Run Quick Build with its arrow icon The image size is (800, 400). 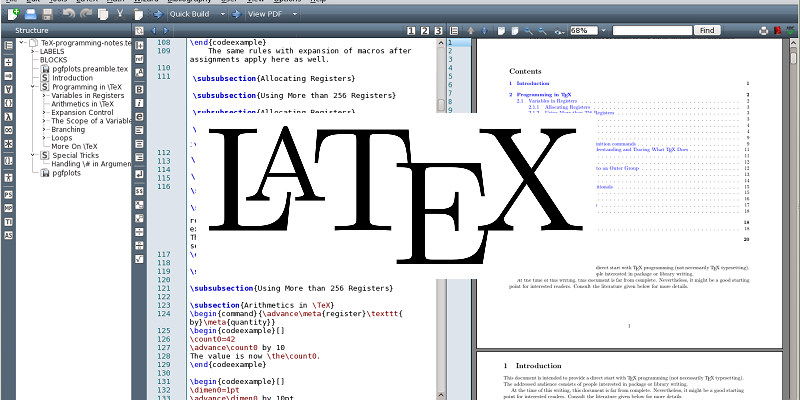[x=157, y=15]
